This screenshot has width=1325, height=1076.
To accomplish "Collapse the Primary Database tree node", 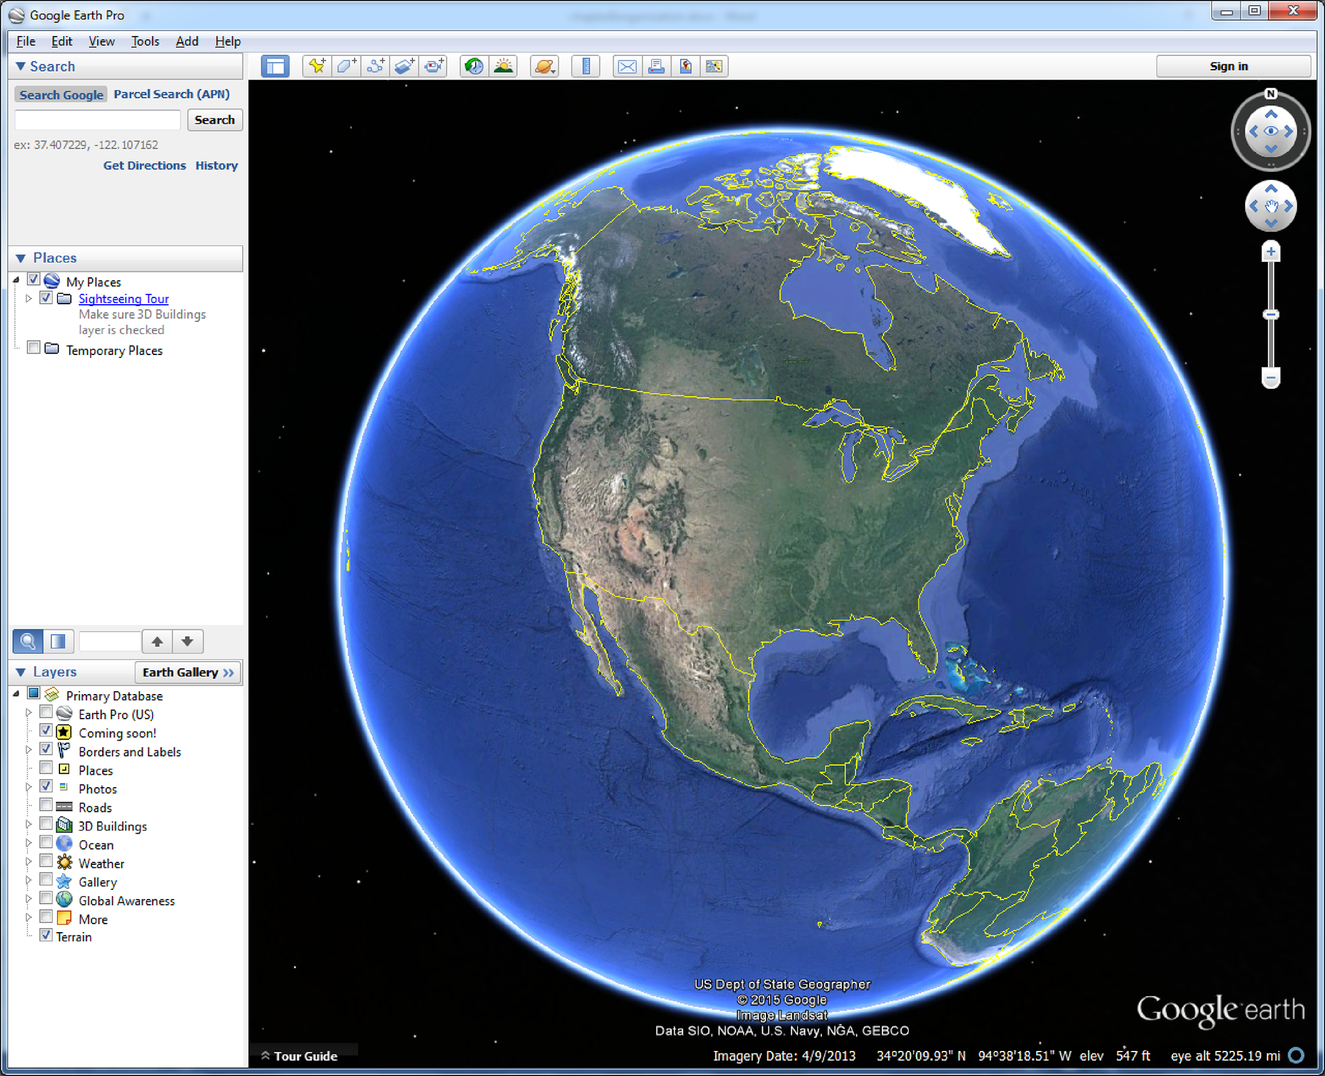I will [16, 694].
